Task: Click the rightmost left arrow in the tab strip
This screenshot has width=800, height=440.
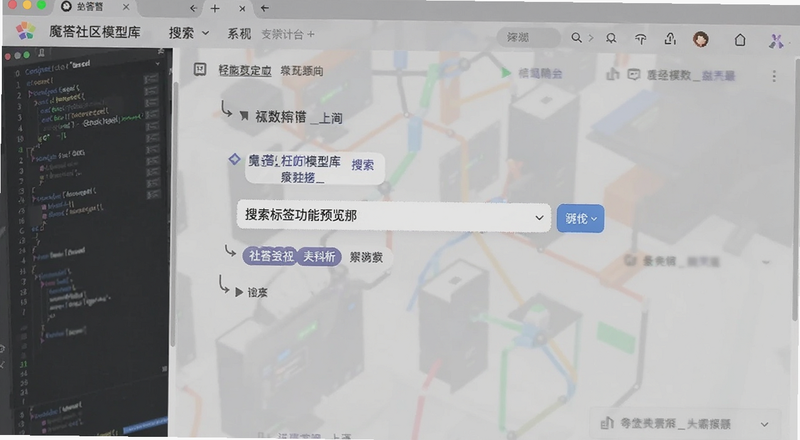Action: point(264,8)
